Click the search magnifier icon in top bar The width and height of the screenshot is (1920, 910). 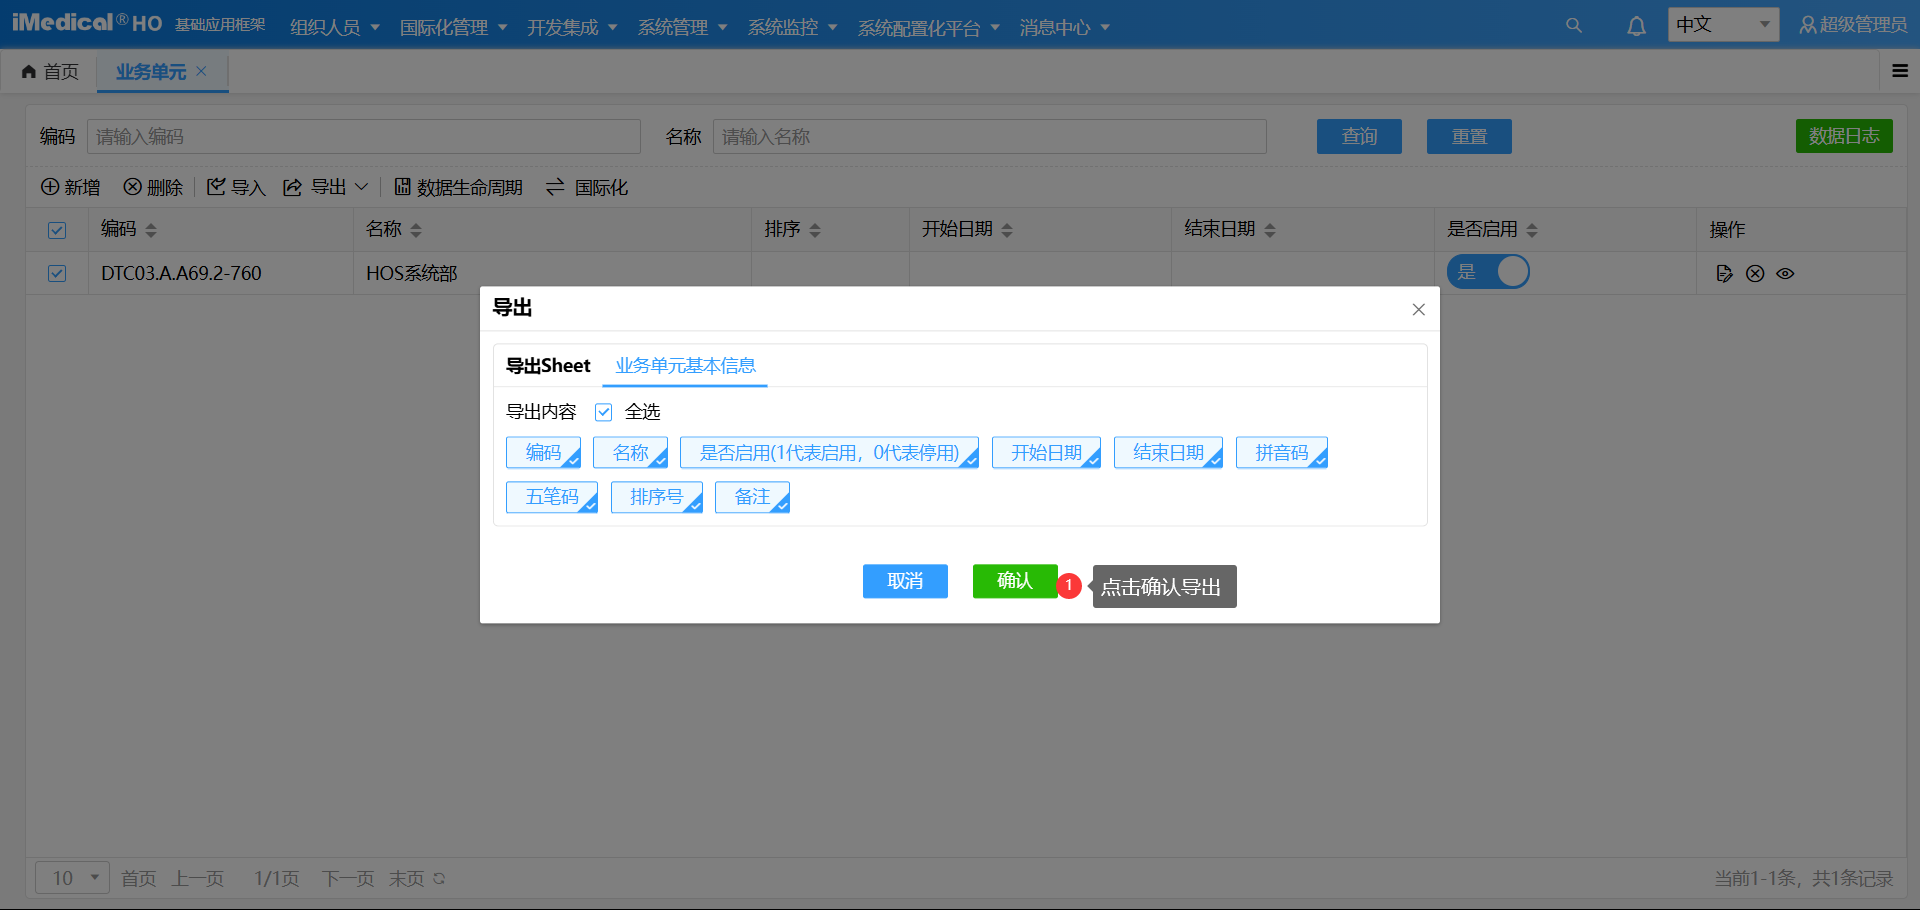(1574, 26)
